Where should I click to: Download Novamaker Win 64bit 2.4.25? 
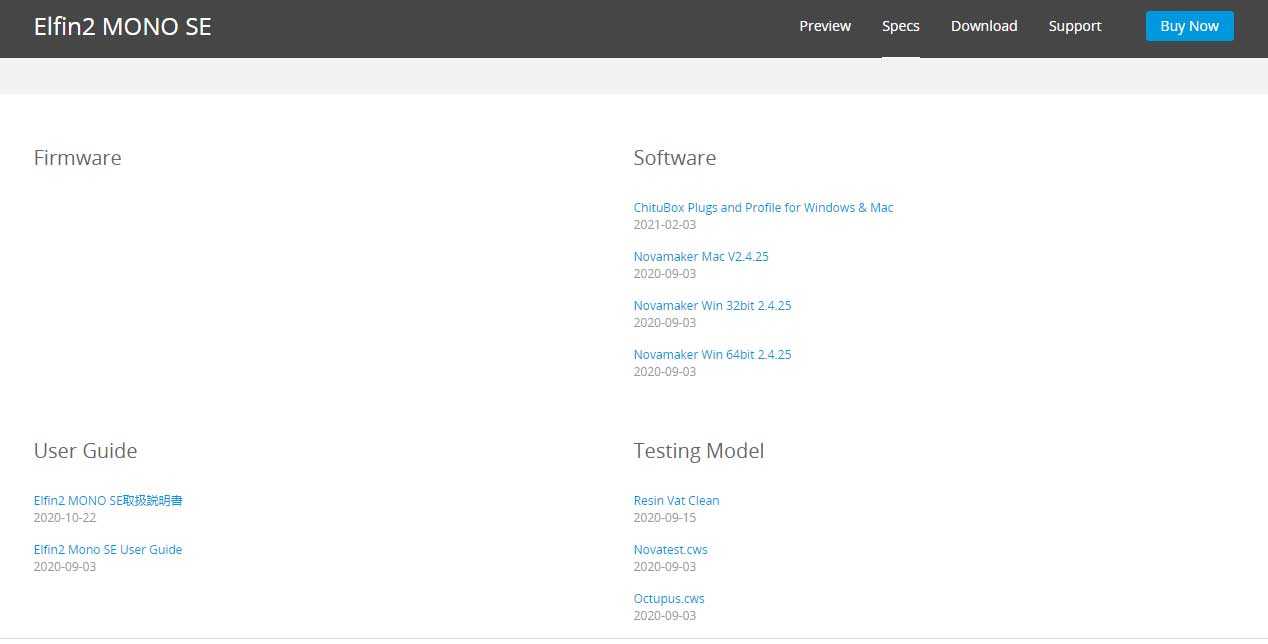coord(712,355)
